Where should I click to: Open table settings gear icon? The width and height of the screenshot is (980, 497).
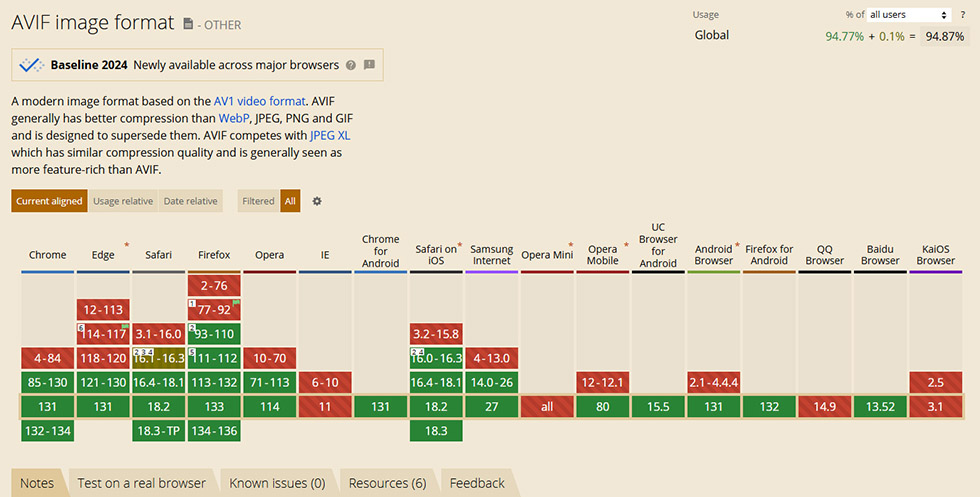point(317,201)
